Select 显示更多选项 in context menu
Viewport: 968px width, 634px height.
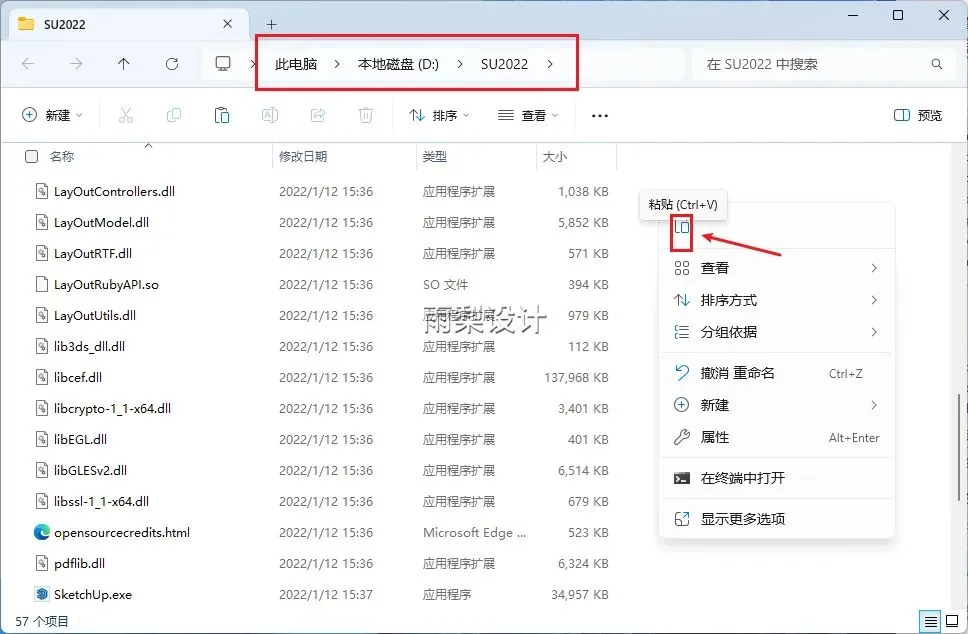pyautogui.click(x=777, y=519)
